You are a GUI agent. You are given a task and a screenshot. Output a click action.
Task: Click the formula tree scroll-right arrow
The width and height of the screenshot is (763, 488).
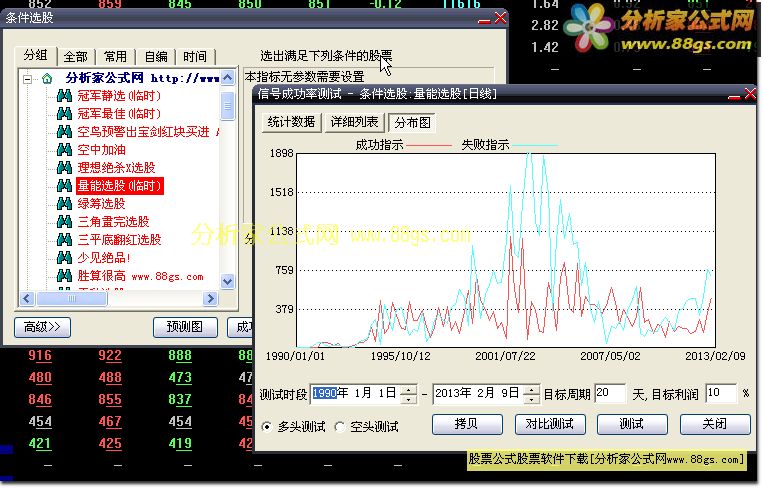pos(210,298)
